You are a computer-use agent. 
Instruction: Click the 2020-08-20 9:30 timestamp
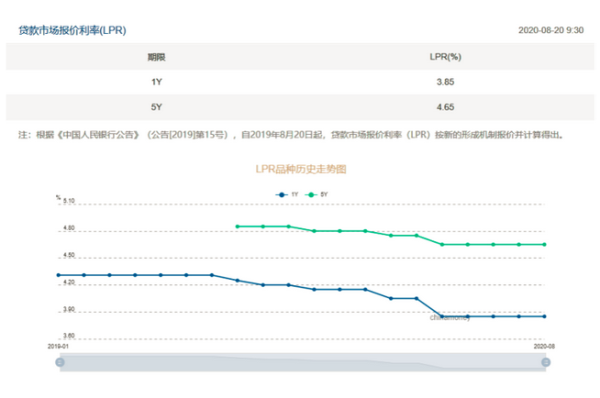pos(551,30)
